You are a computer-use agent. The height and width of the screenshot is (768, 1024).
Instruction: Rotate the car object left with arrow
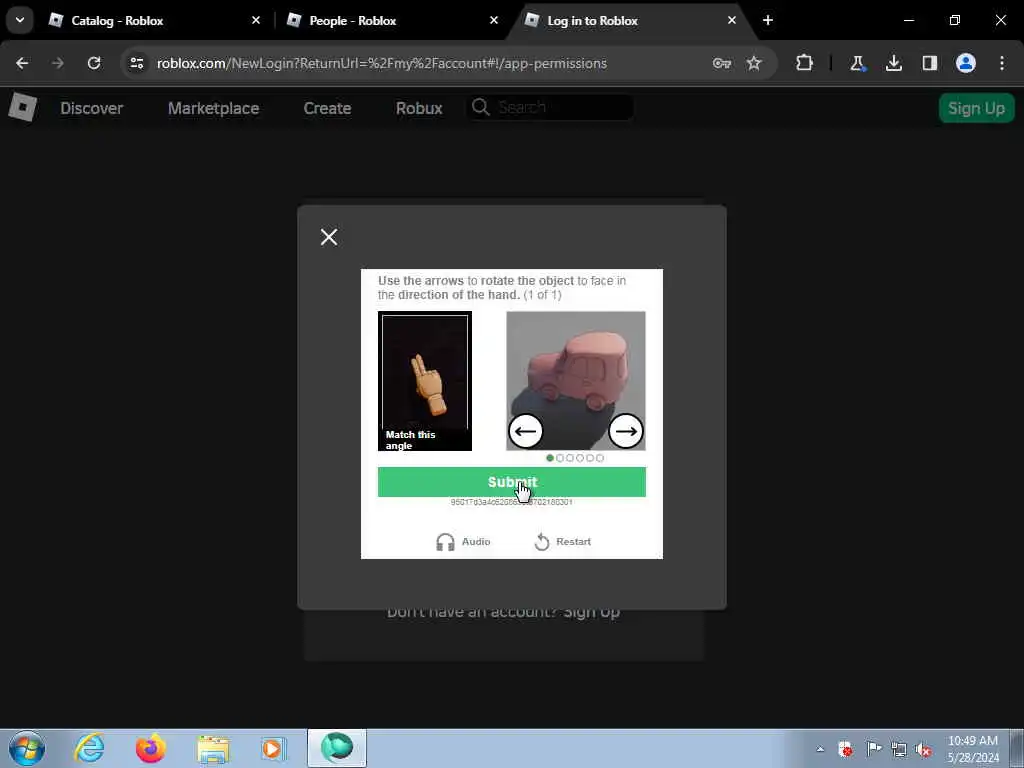click(525, 431)
